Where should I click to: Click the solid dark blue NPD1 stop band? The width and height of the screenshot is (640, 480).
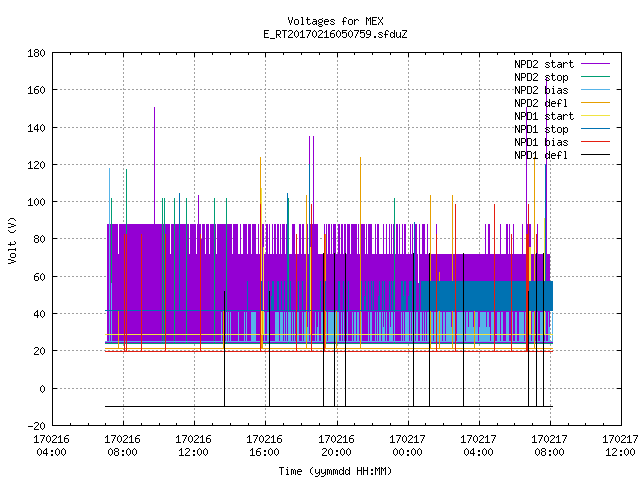487,296
